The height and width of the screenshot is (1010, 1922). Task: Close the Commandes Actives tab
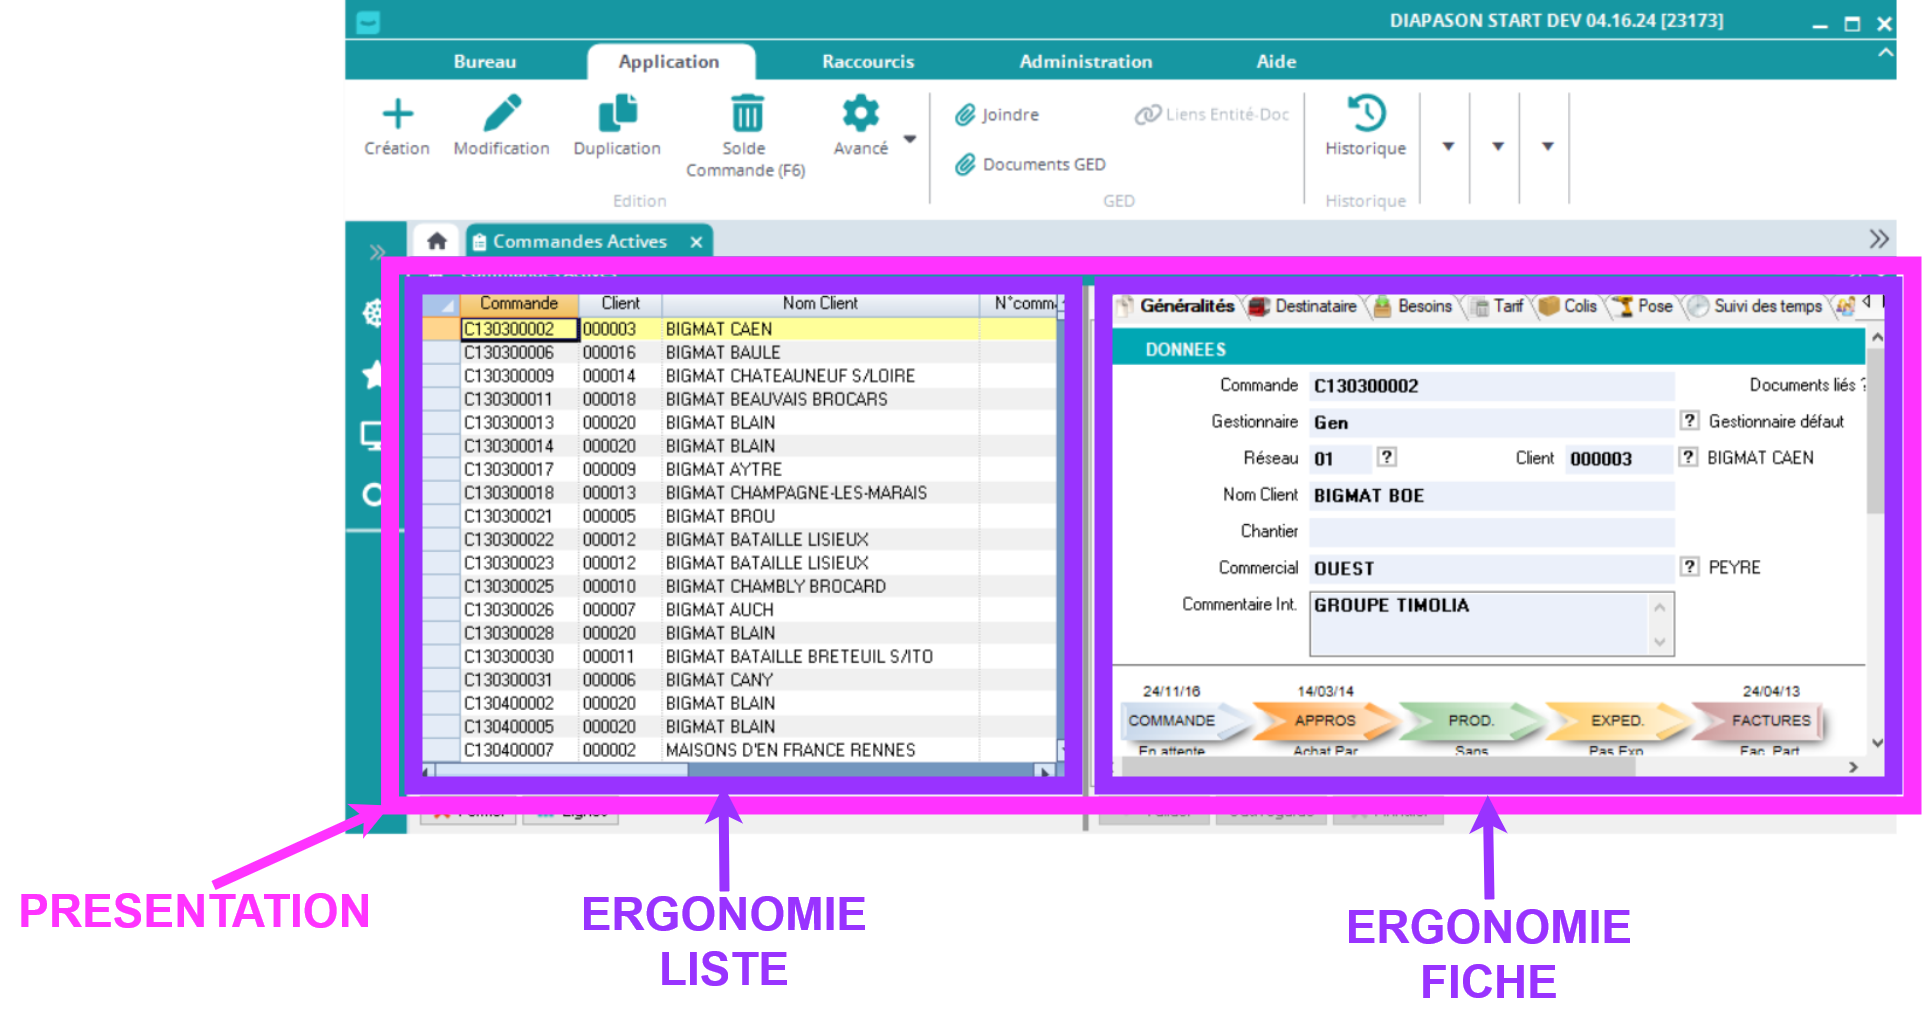pos(696,242)
